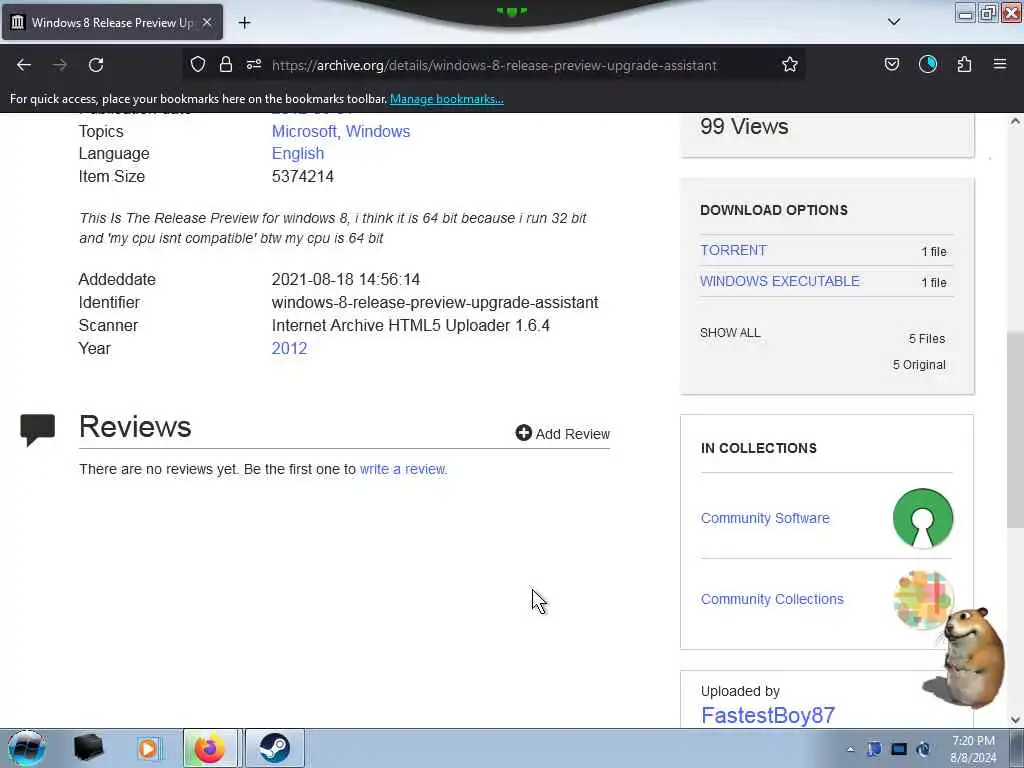
Task: Follow the write a review link
Action: (403, 469)
